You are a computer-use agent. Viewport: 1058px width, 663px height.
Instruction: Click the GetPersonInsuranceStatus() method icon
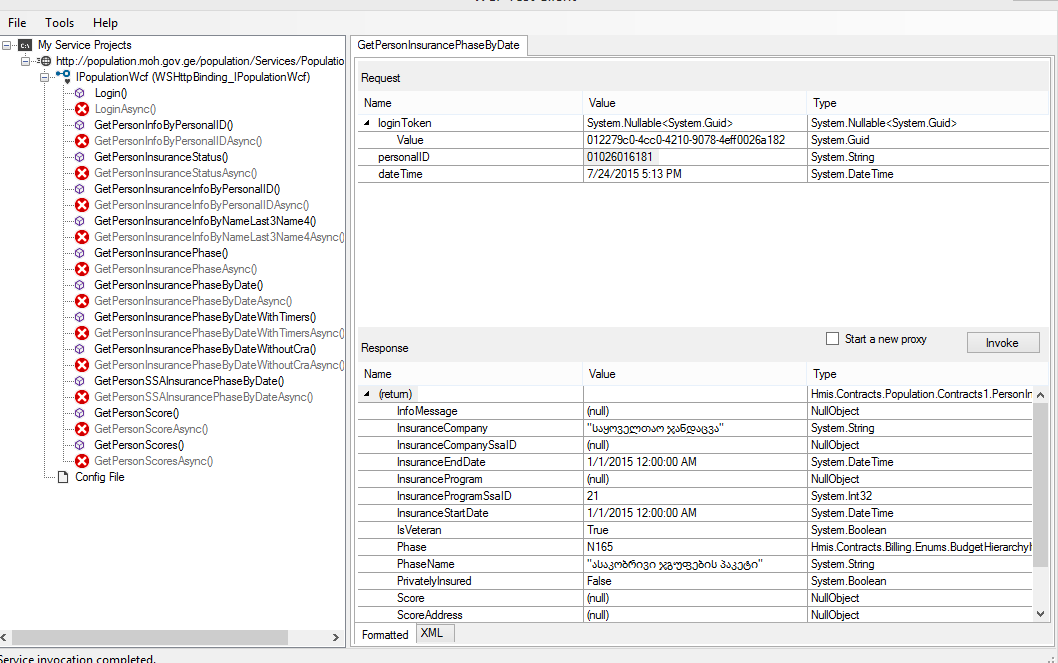80,157
